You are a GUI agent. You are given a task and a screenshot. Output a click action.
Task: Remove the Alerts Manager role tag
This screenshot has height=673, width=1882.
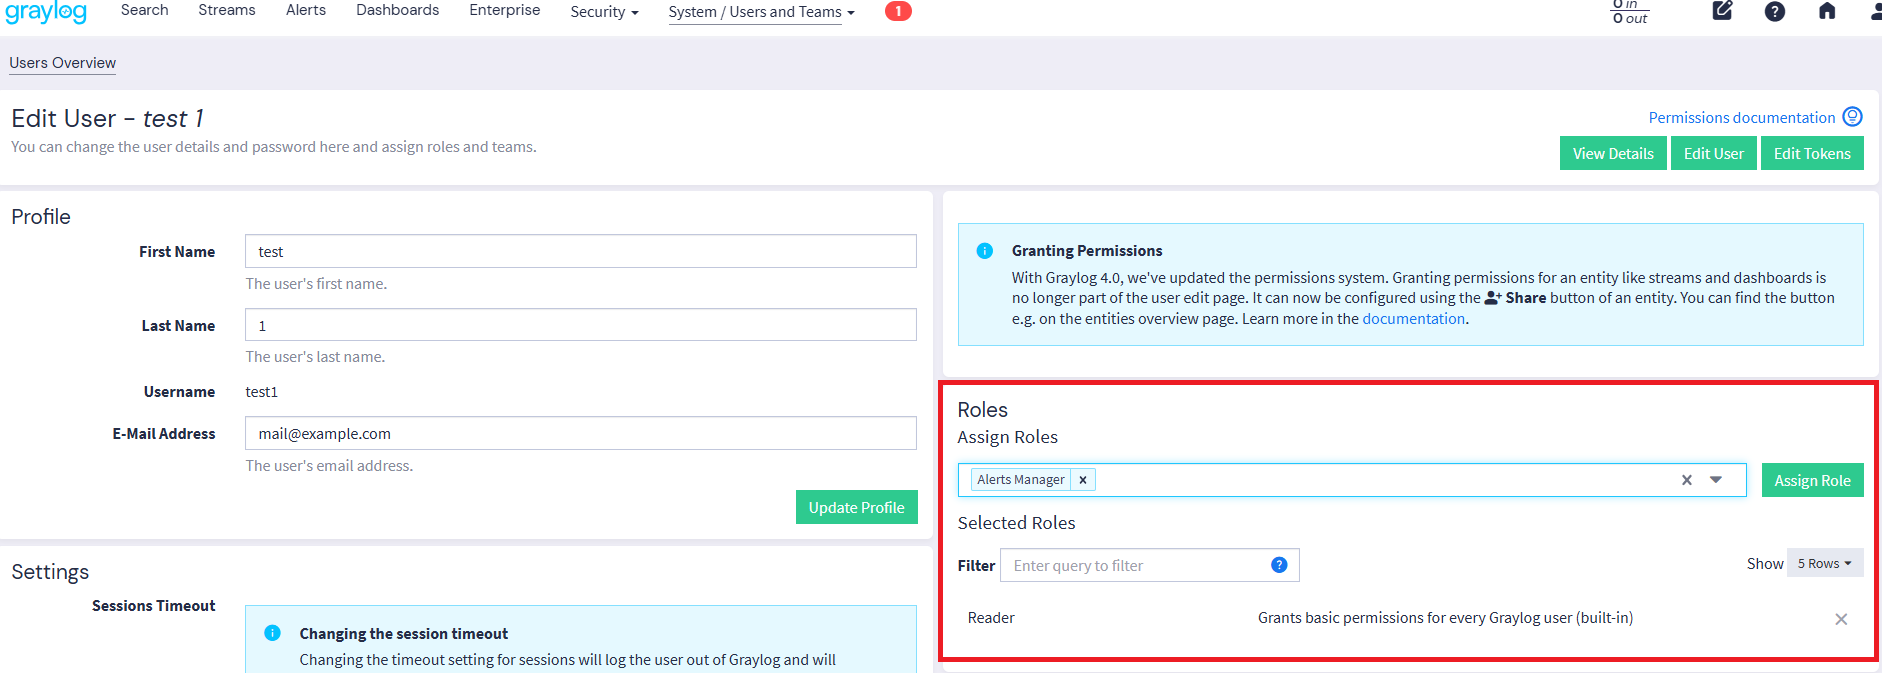pos(1083,480)
